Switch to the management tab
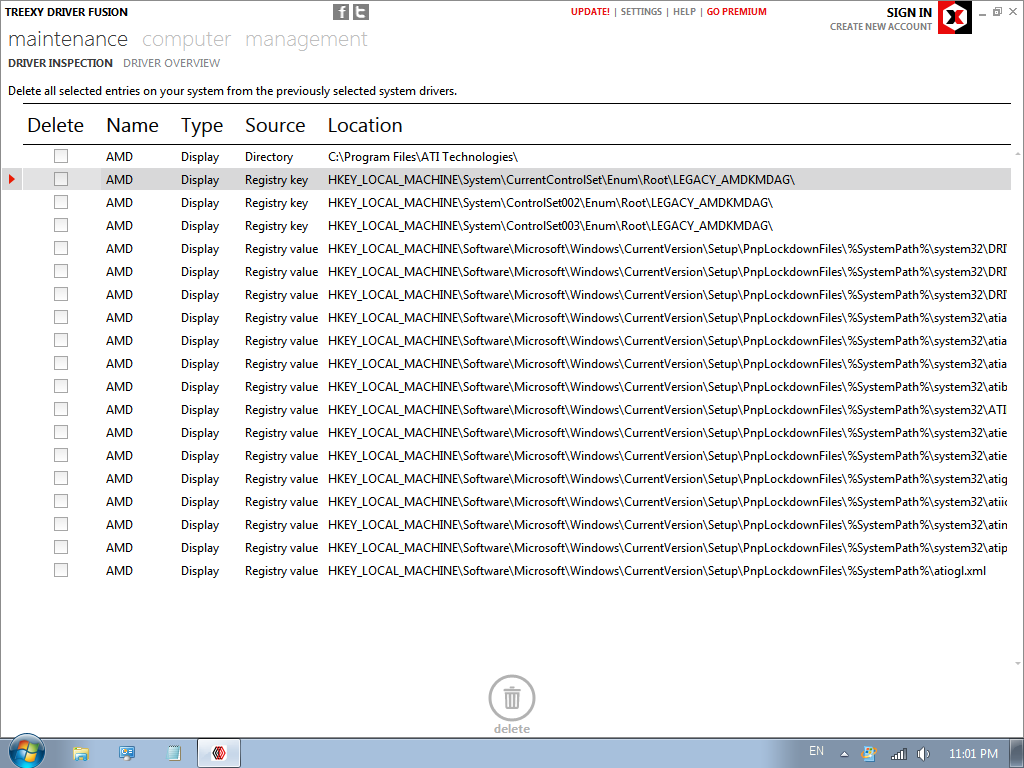This screenshot has width=1024, height=768. (306, 39)
